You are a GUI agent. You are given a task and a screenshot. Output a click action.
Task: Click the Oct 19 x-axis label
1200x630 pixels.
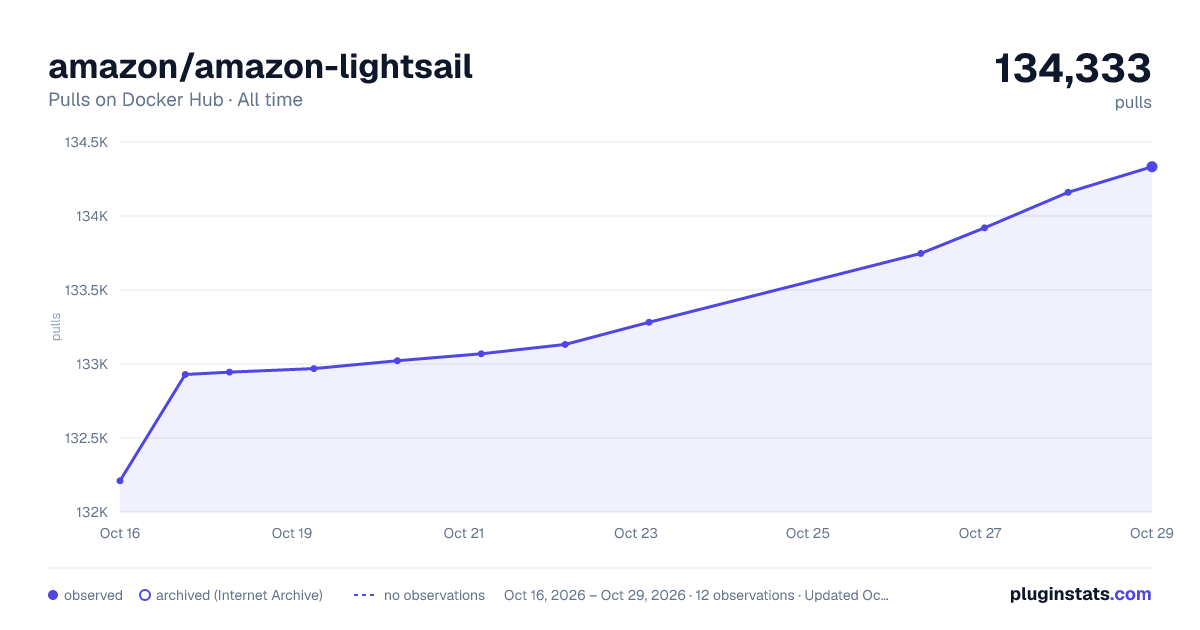click(x=292, y=534)
